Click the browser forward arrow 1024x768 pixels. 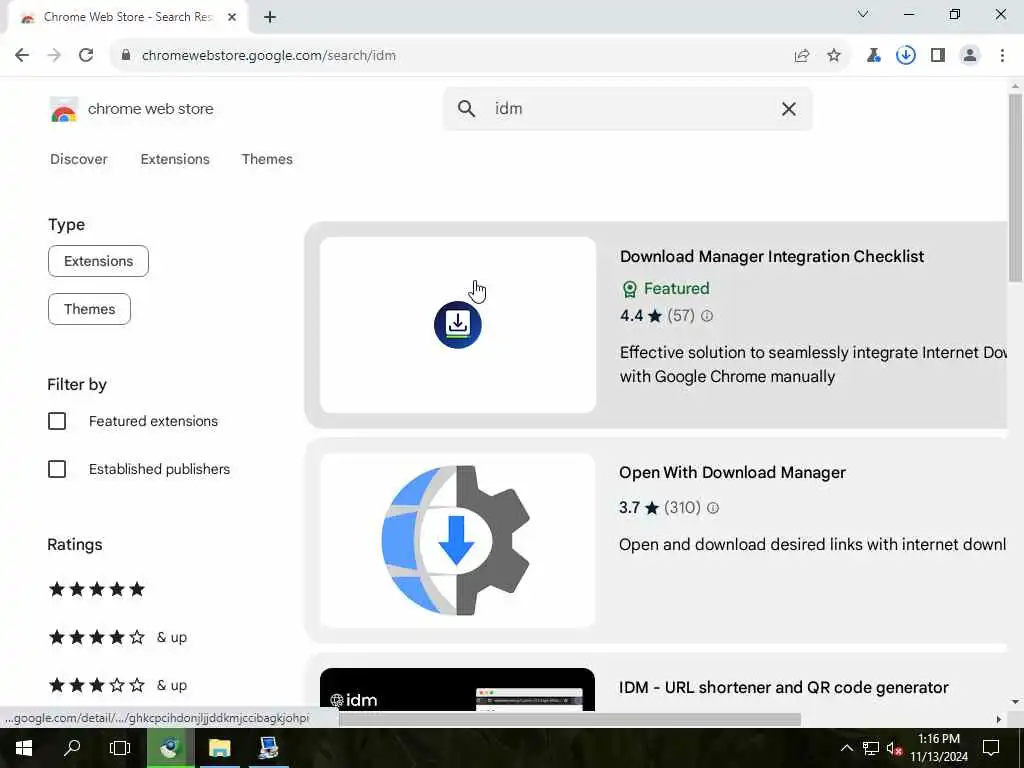(54, 56)
